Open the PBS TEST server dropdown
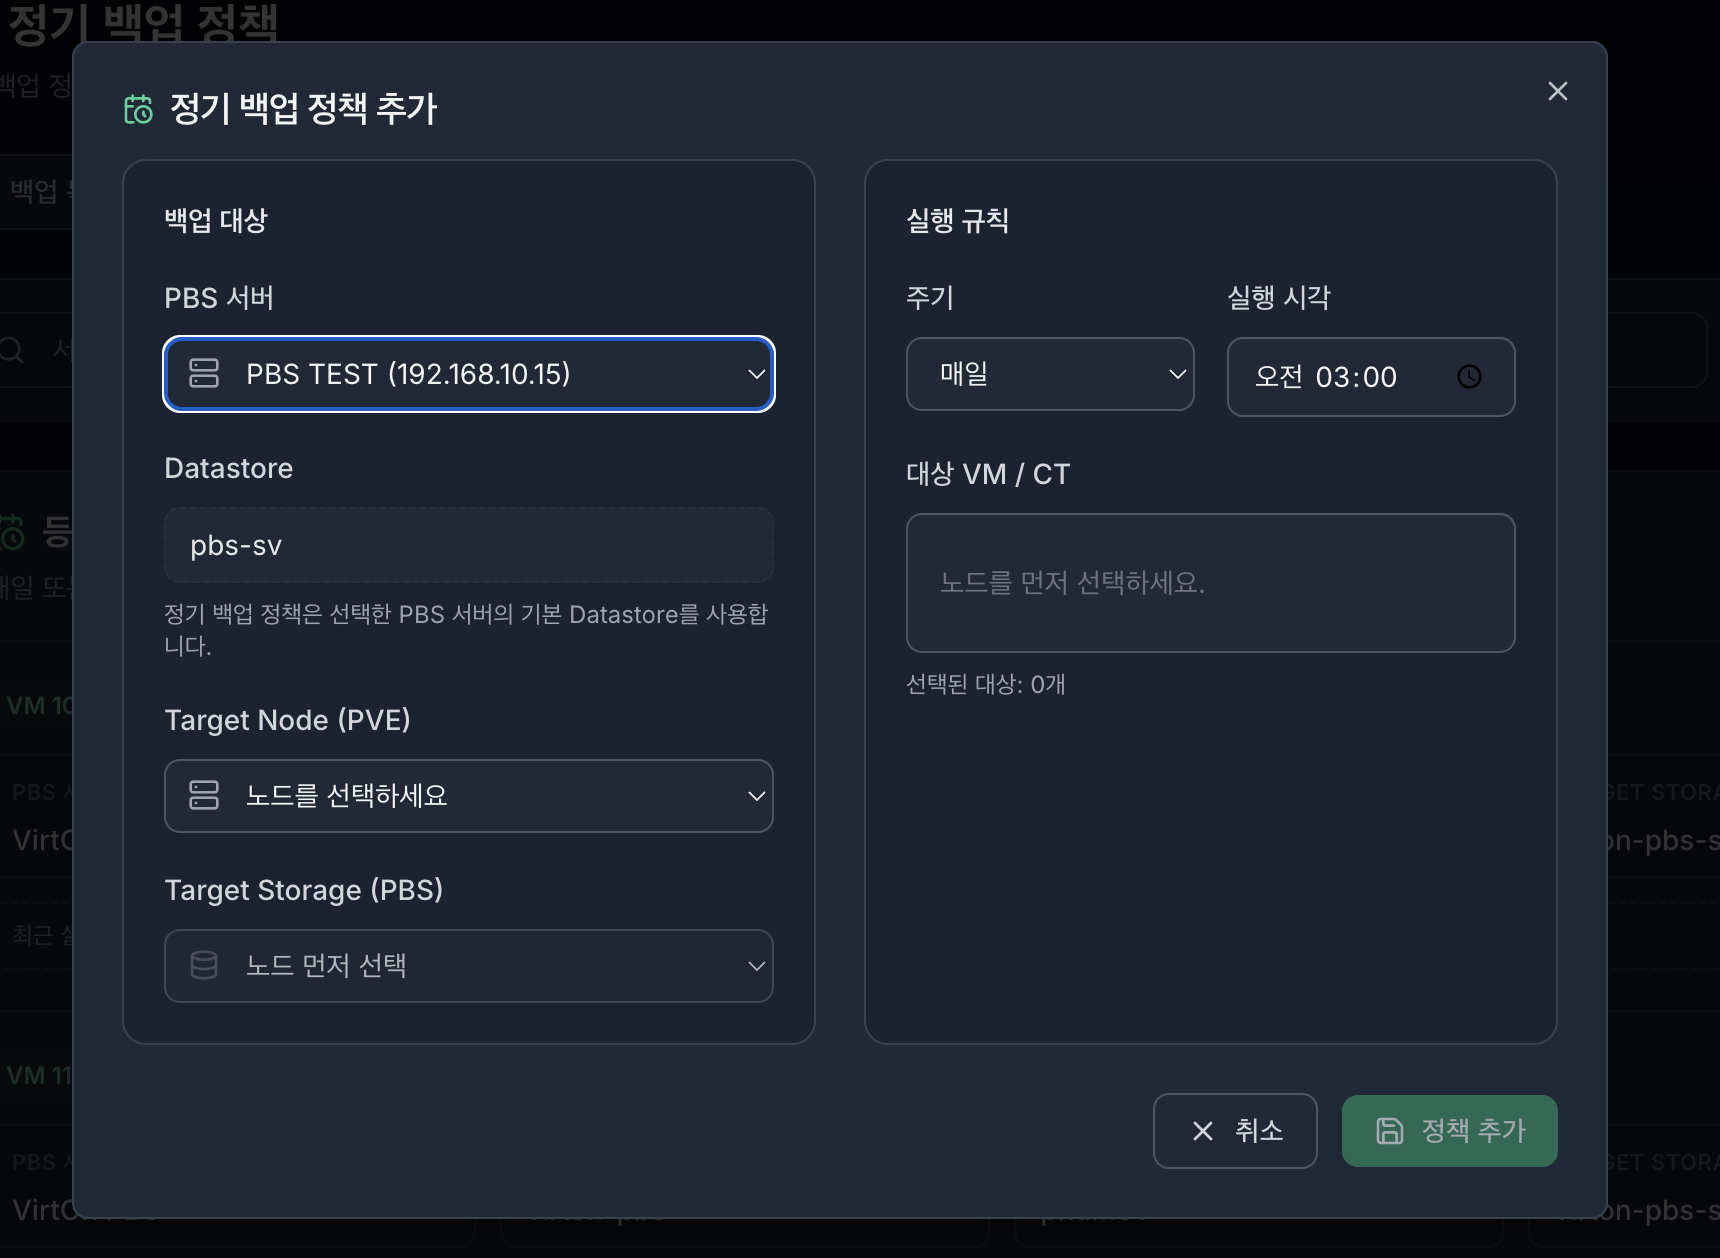This screenshot has width=1720, height=1258. click(x=468, y=374)
